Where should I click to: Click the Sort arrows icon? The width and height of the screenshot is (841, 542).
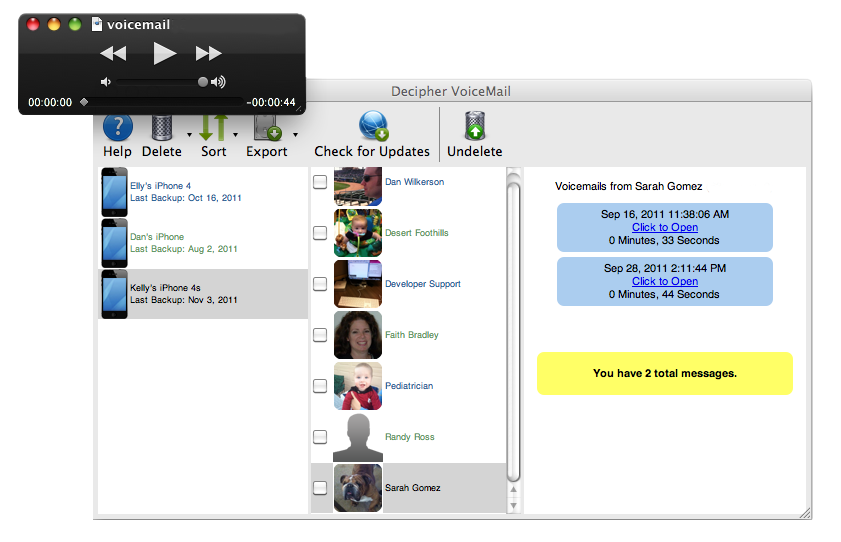tap(213, 127)
